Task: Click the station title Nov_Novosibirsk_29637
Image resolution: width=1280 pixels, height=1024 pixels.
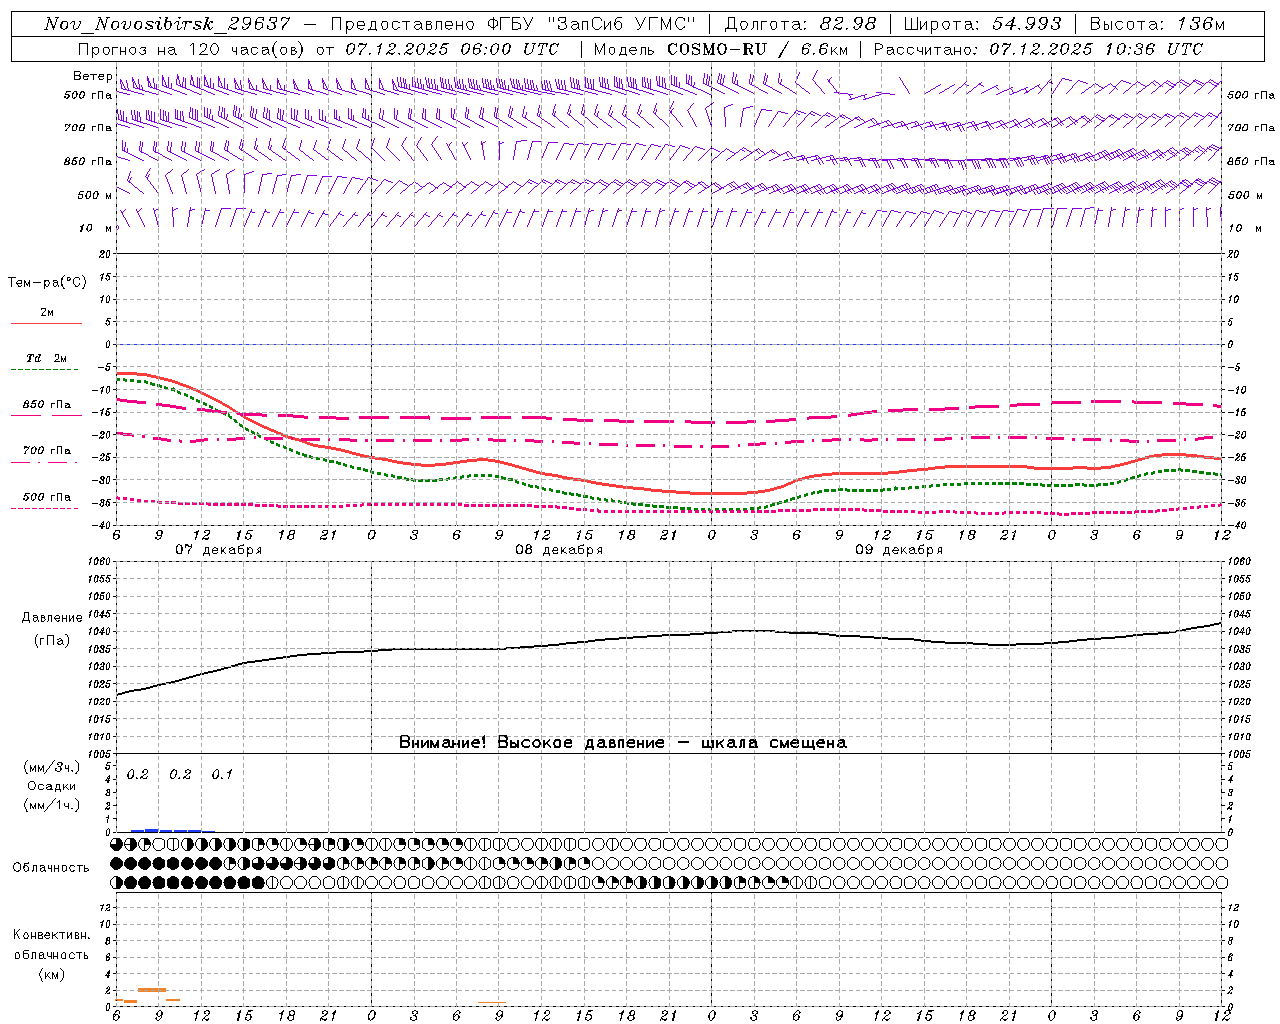Action: [x=167, y=24]
